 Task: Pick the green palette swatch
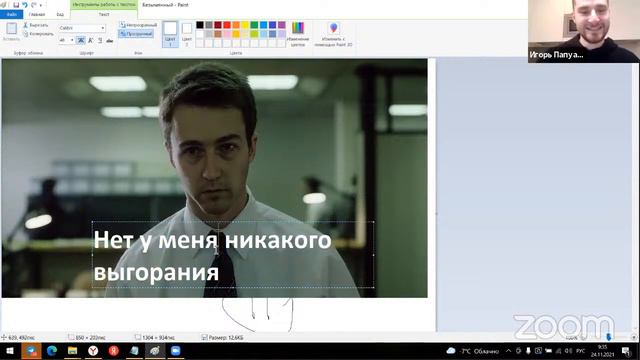point(254,25)
